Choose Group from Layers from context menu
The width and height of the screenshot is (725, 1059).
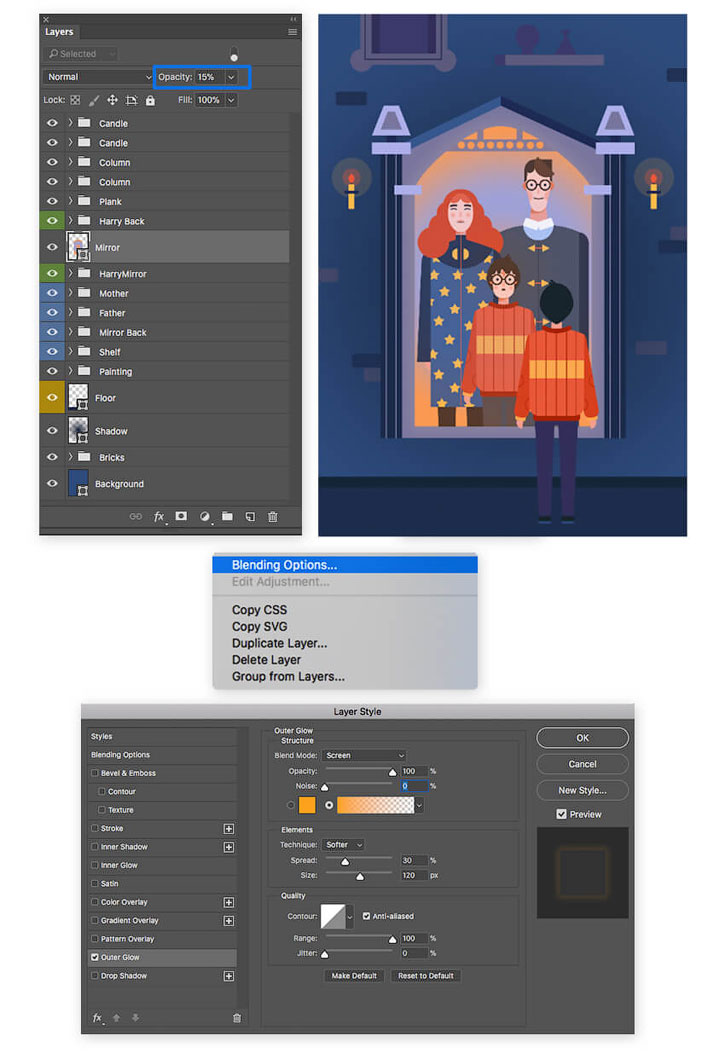pos(289,677)
